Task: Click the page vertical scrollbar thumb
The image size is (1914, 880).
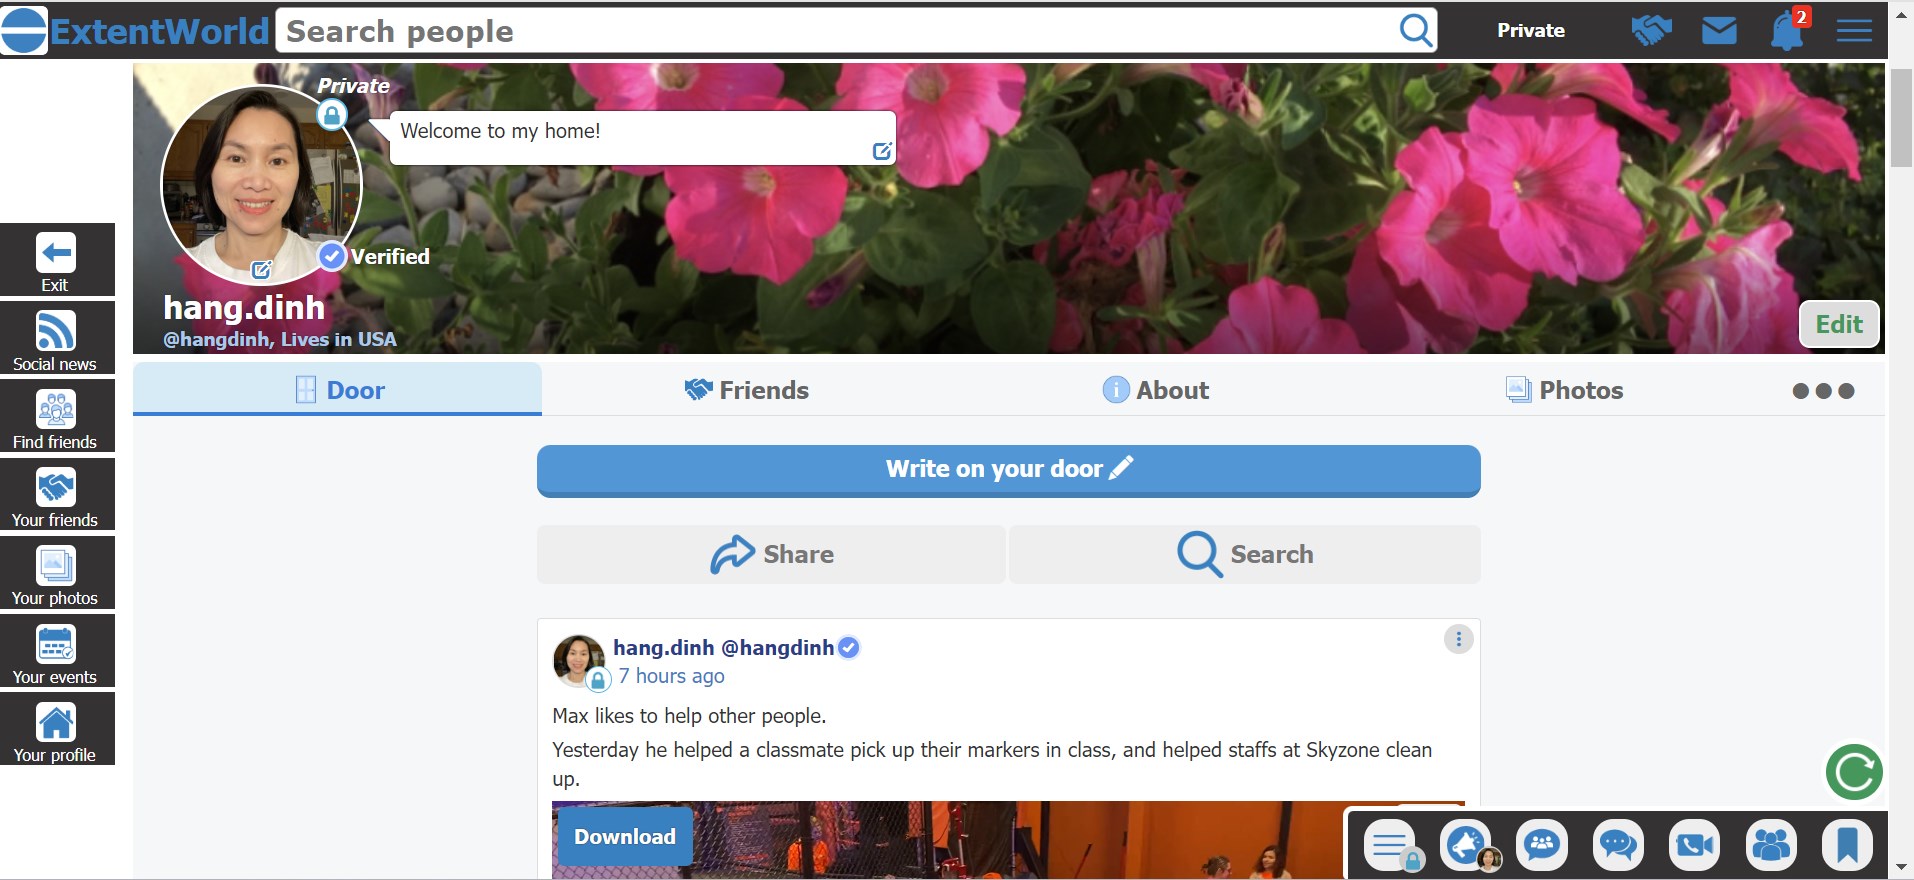Action: 1901,118
